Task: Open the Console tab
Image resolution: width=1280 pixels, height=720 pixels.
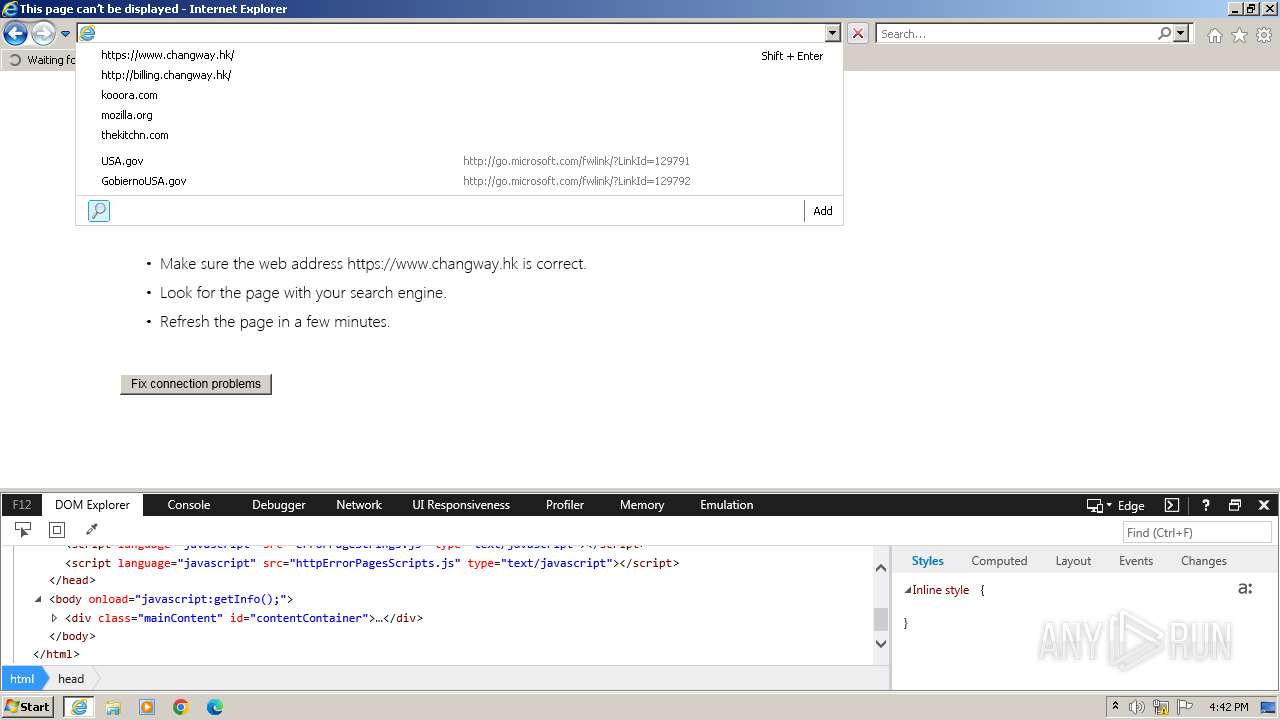Action: (189, 505)
